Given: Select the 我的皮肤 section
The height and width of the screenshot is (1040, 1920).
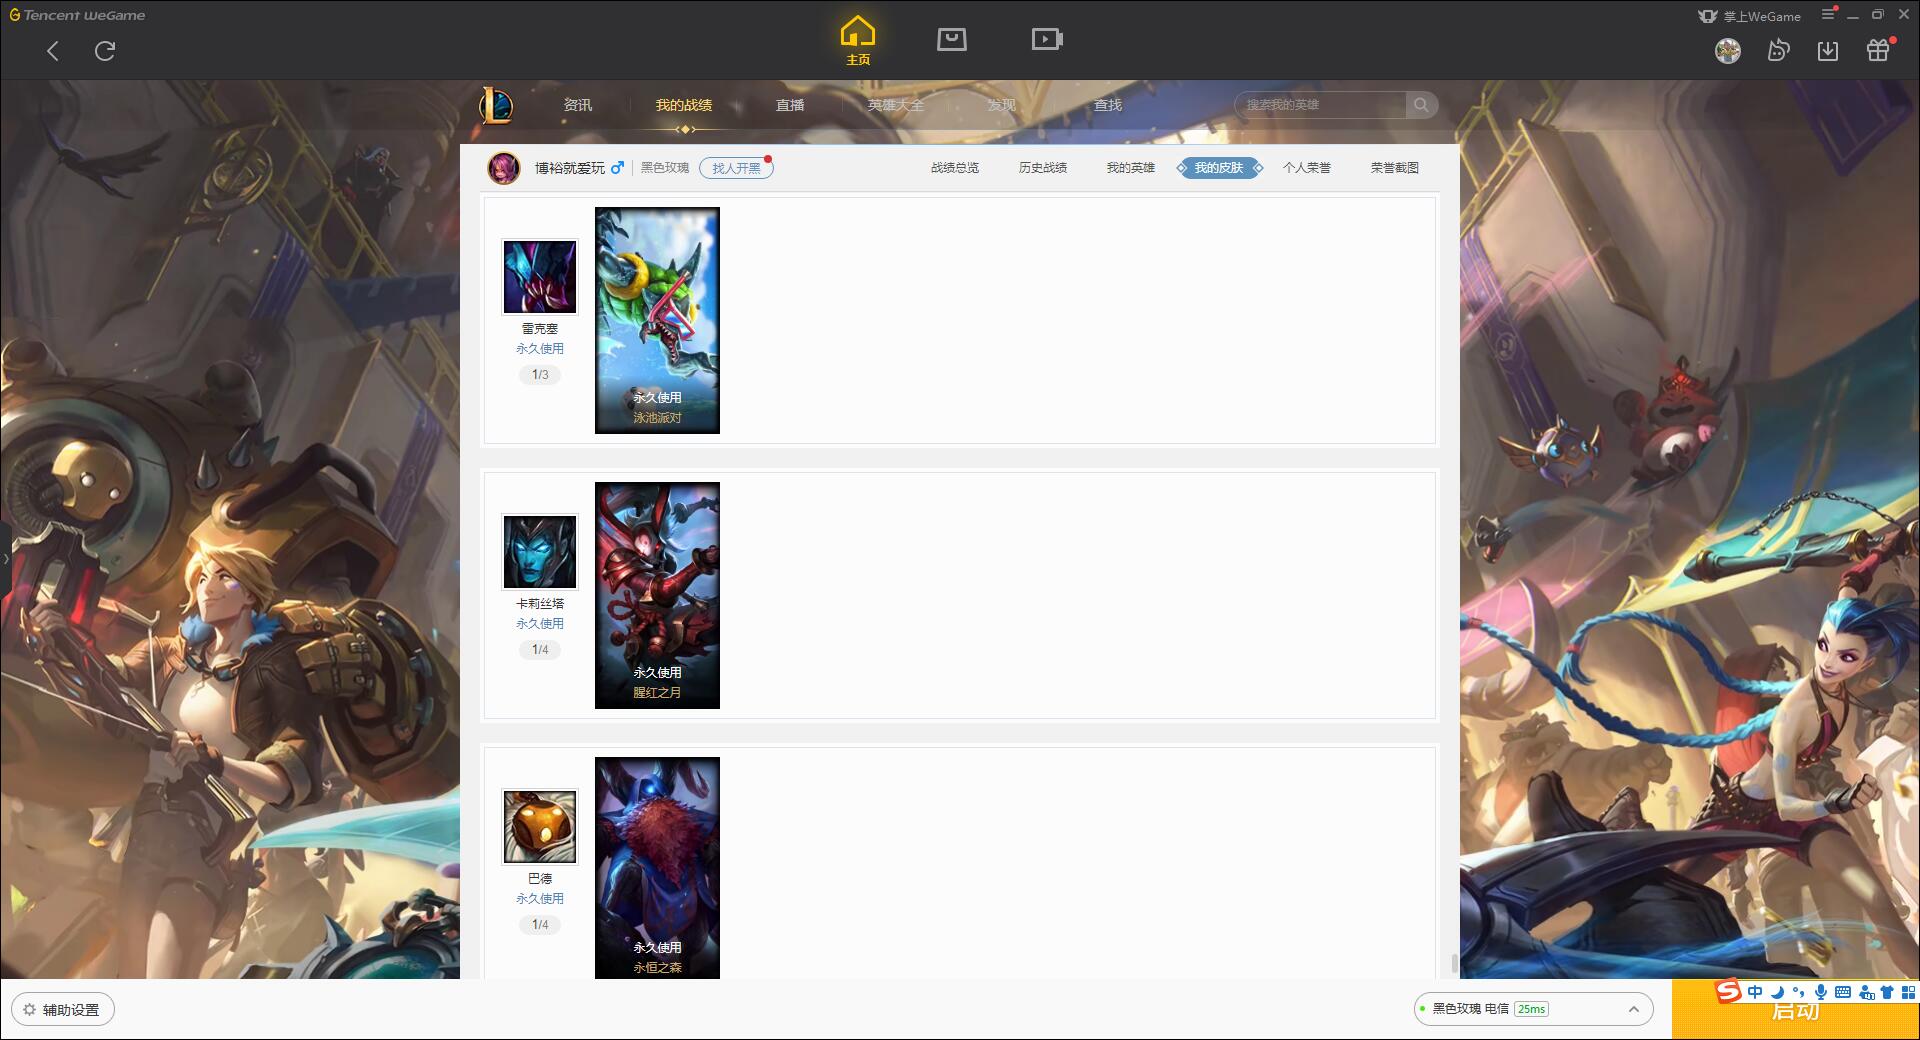Looking at the screenshot, I should 1218,168.
